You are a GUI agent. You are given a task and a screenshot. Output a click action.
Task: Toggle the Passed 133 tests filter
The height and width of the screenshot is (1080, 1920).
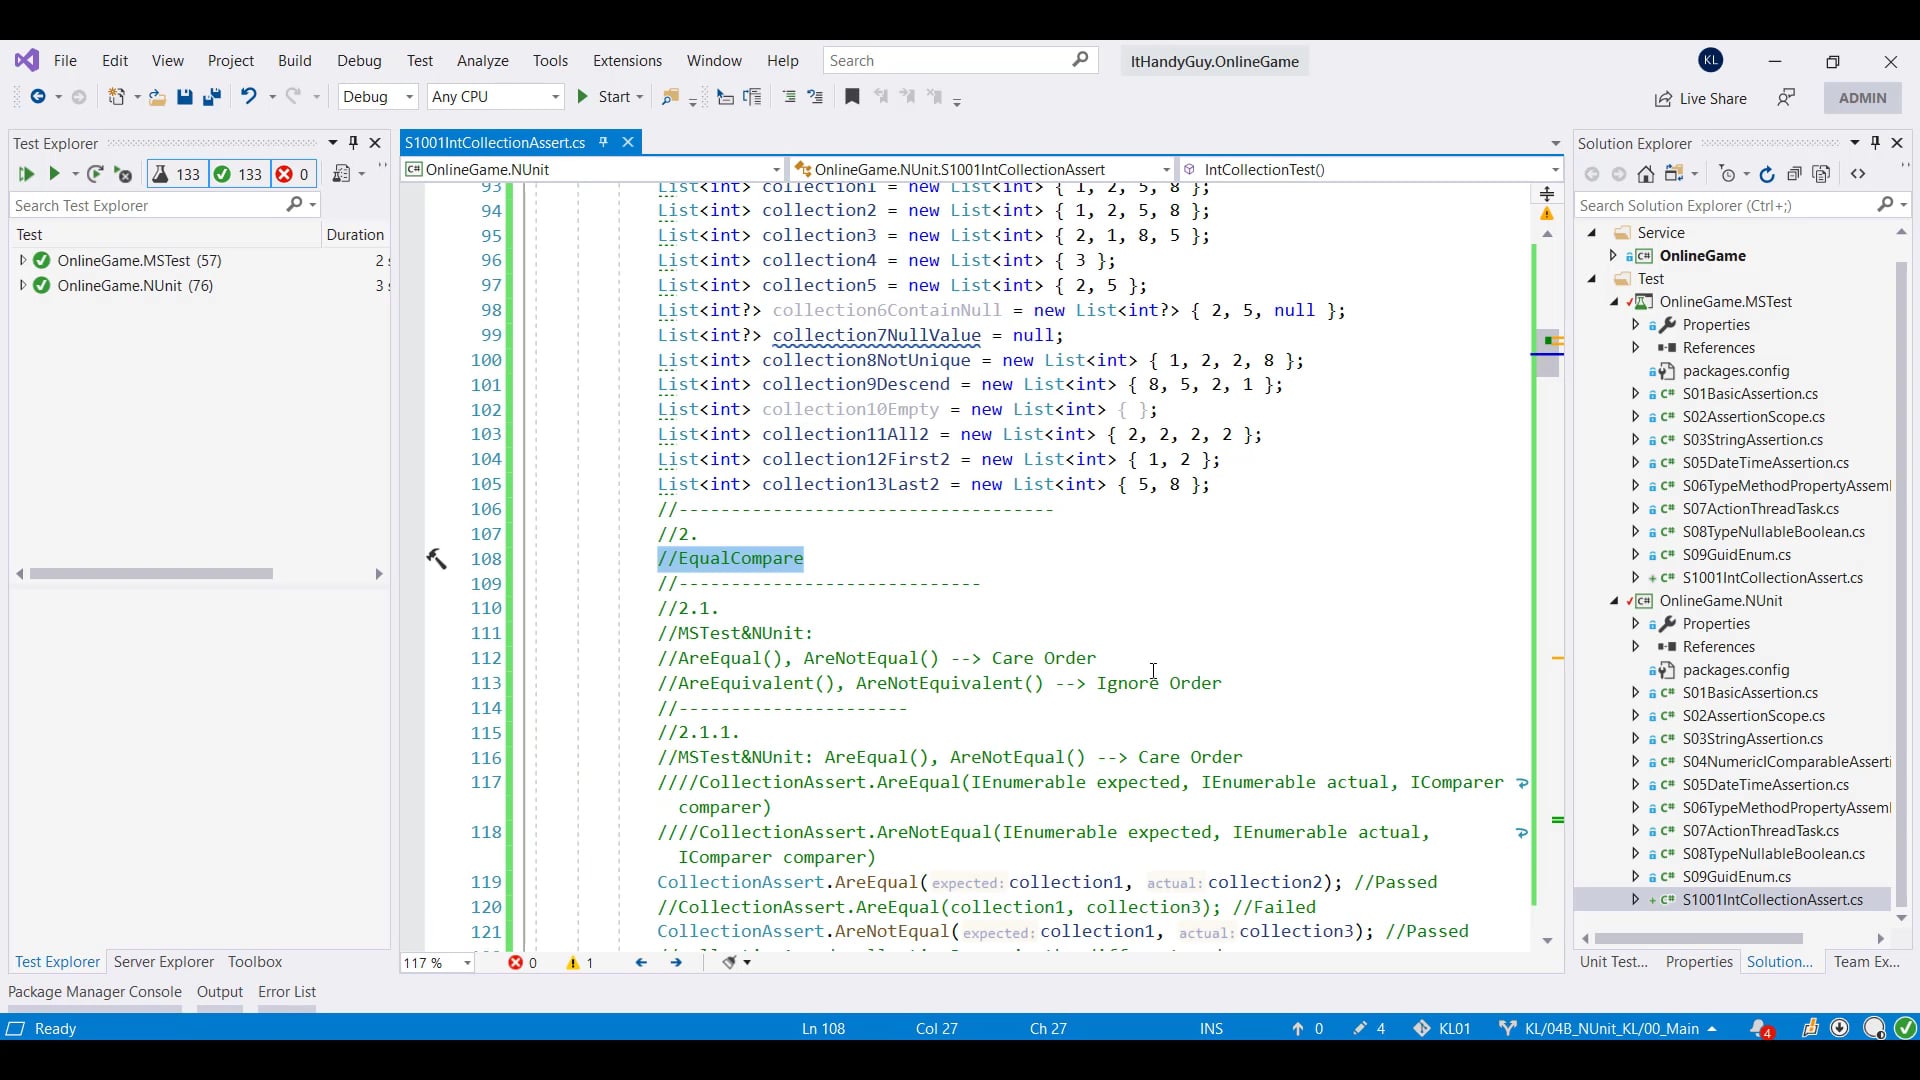(238, 174)
